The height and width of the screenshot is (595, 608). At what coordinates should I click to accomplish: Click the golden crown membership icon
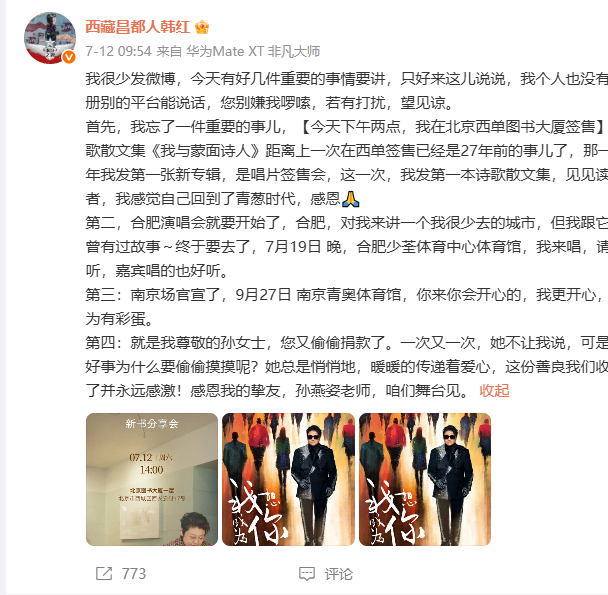pyautogui.click(x=202, y=27)
